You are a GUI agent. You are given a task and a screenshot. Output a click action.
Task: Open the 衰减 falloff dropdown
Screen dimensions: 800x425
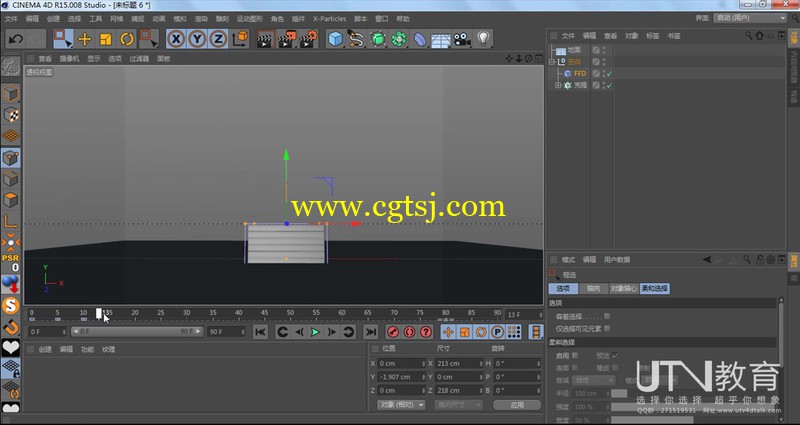pos(594,380)
